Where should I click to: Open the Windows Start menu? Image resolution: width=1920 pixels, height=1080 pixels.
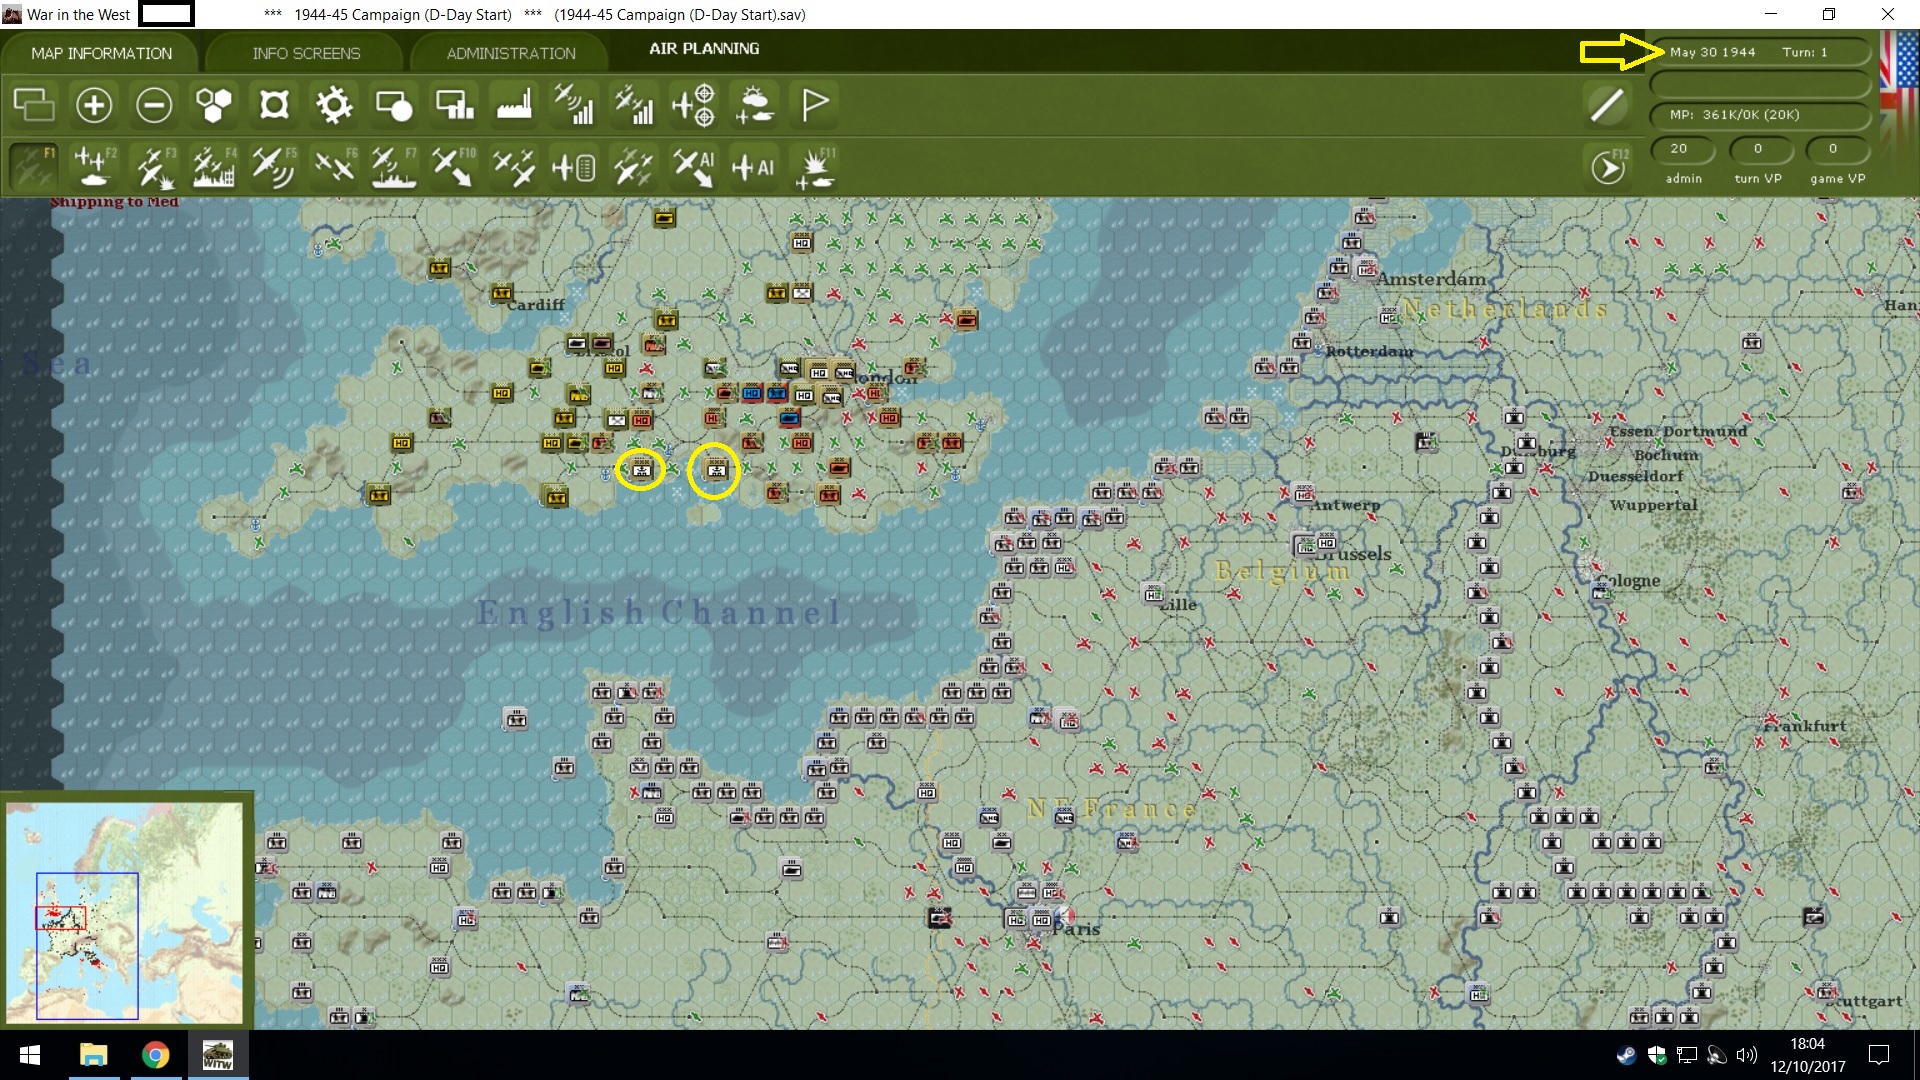tap(30, 1055)
